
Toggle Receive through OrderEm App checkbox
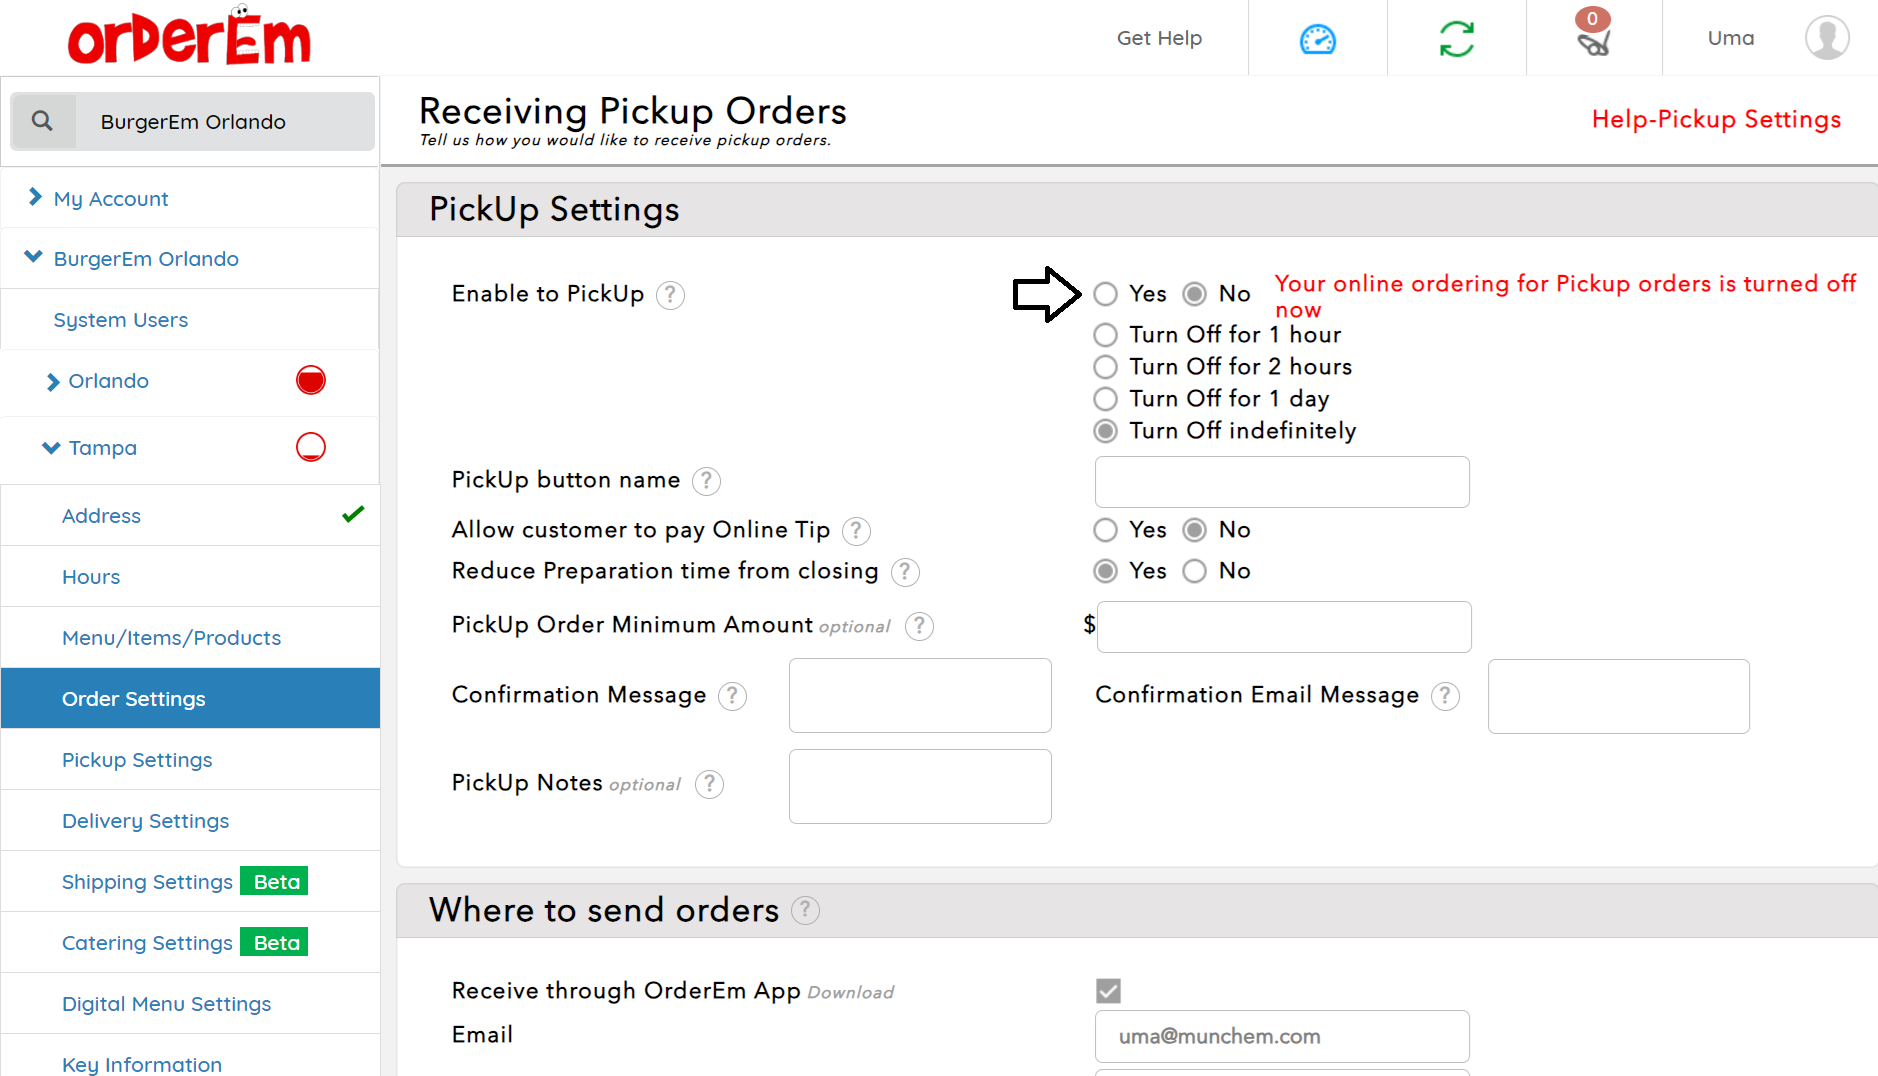coord(1108,991)
